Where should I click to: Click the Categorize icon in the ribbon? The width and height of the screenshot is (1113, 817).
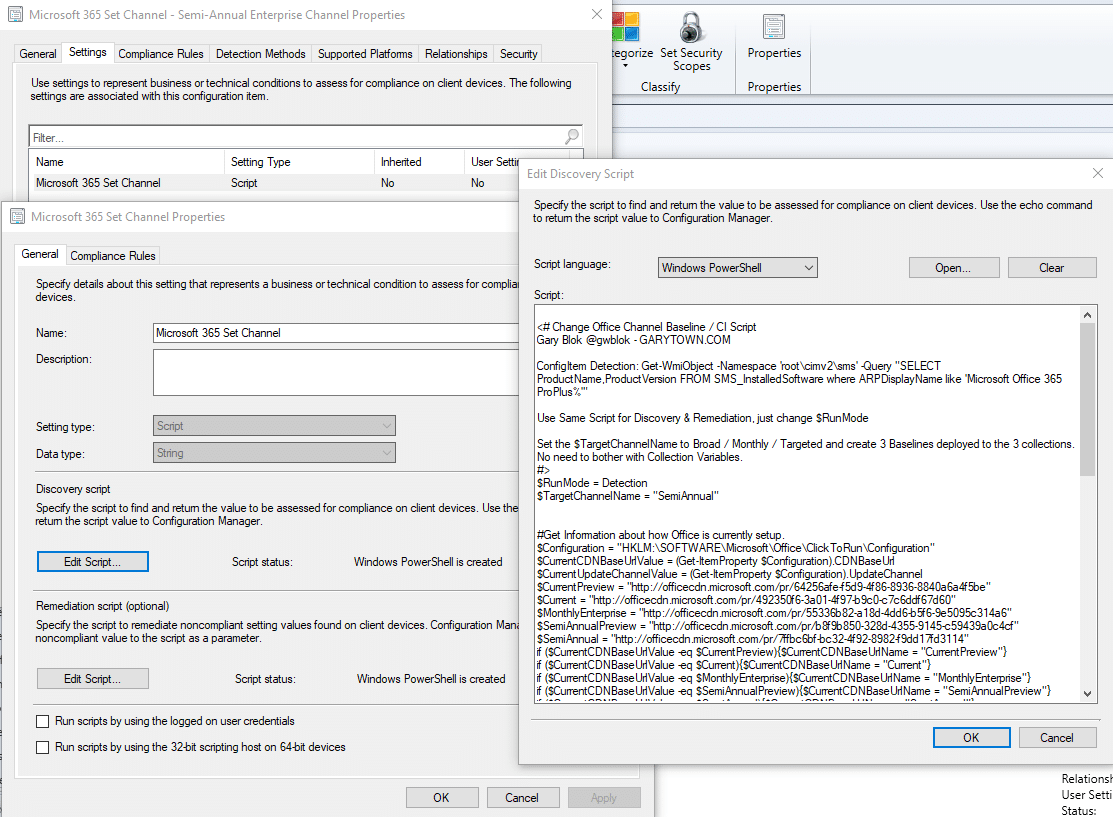(626, 28)
